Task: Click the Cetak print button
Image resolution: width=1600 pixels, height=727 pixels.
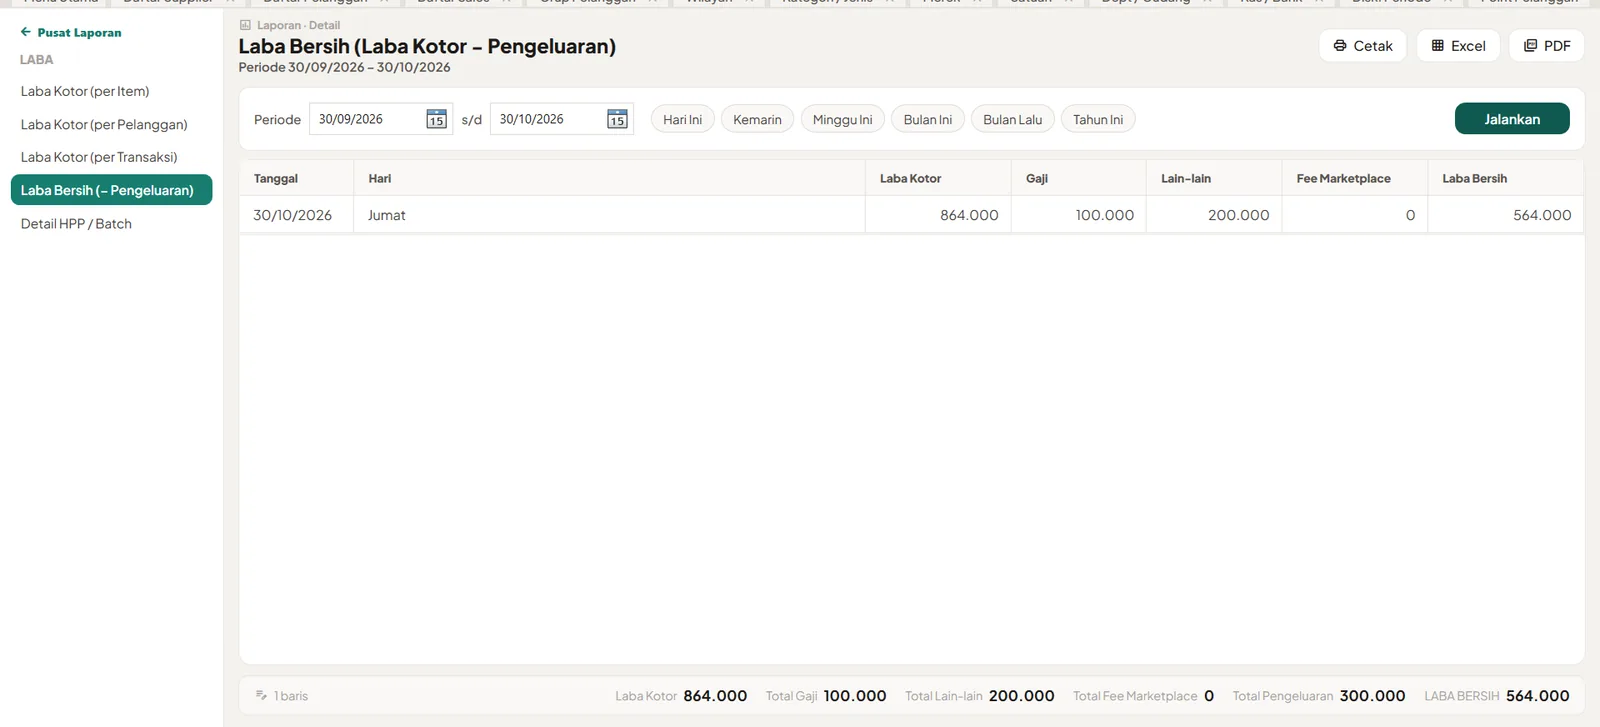Action: coord(1363,46)
